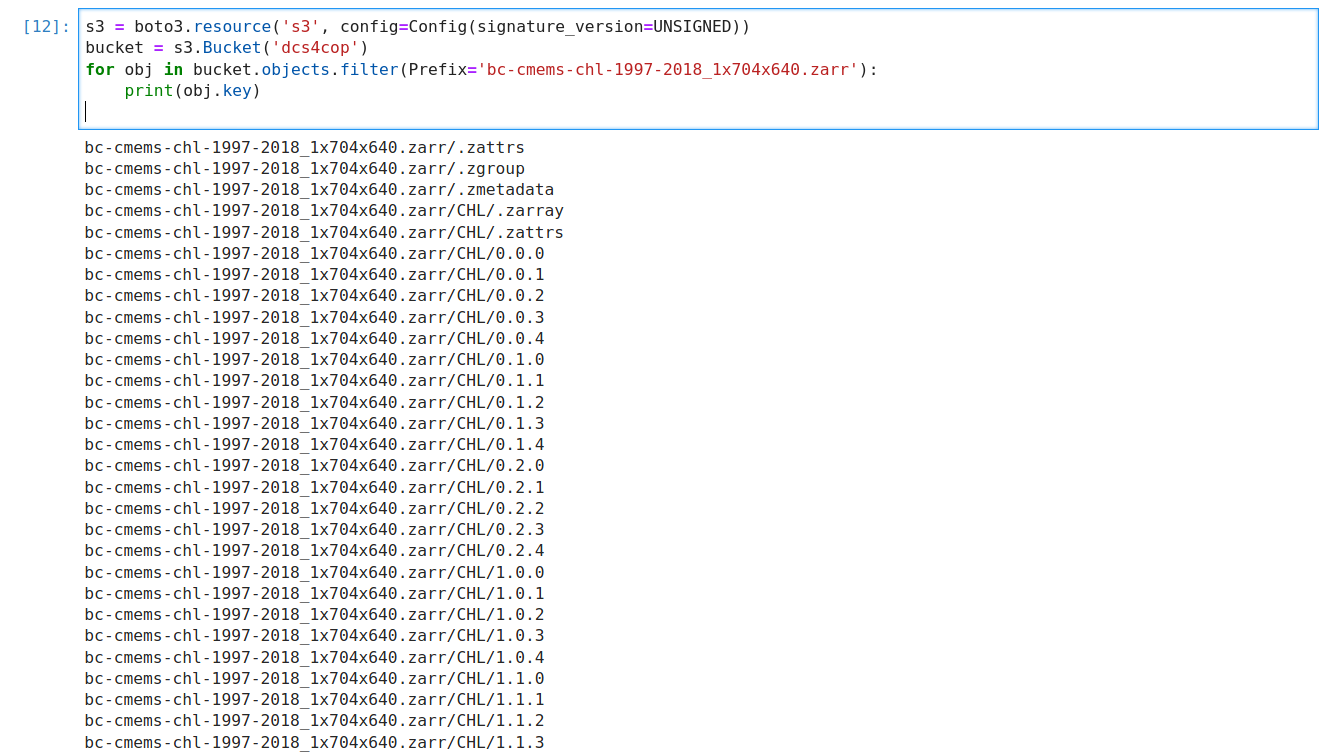Image resolution: width=1330 pixels, height=755 pixels.
Task: Select the 'dcs4cop' bucket name string
Action: tap(315, 47)
